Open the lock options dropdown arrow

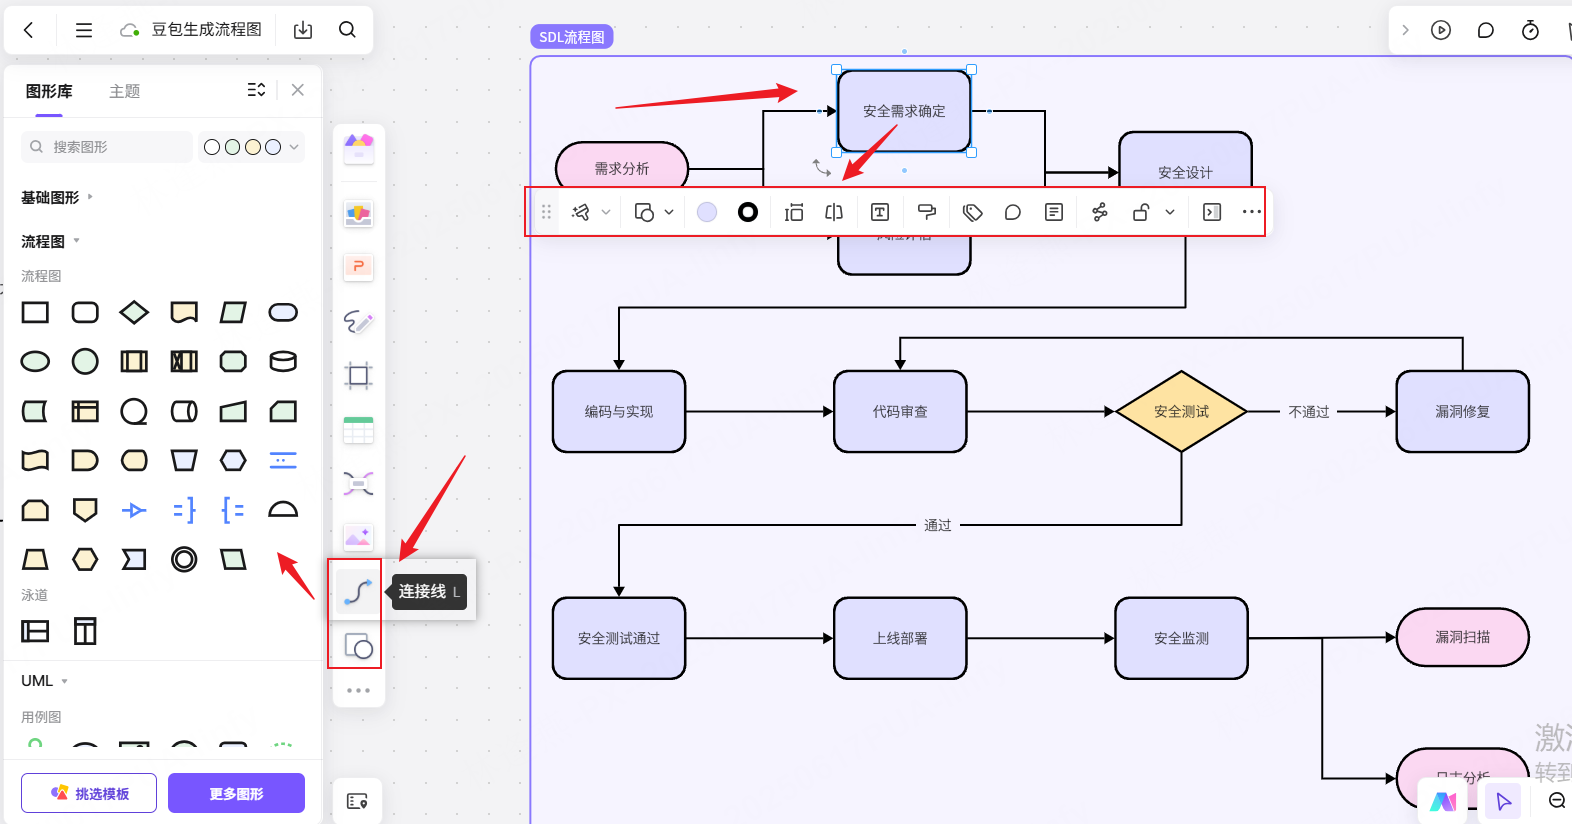pos(1170,212)
